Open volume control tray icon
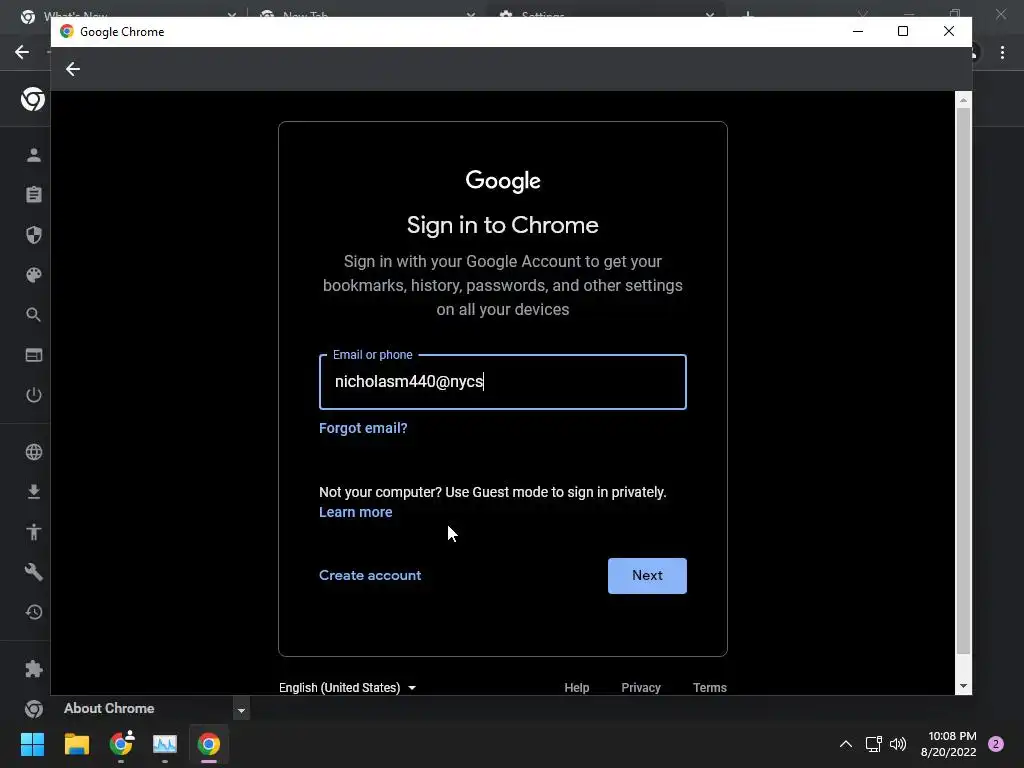 pos(899,744)
